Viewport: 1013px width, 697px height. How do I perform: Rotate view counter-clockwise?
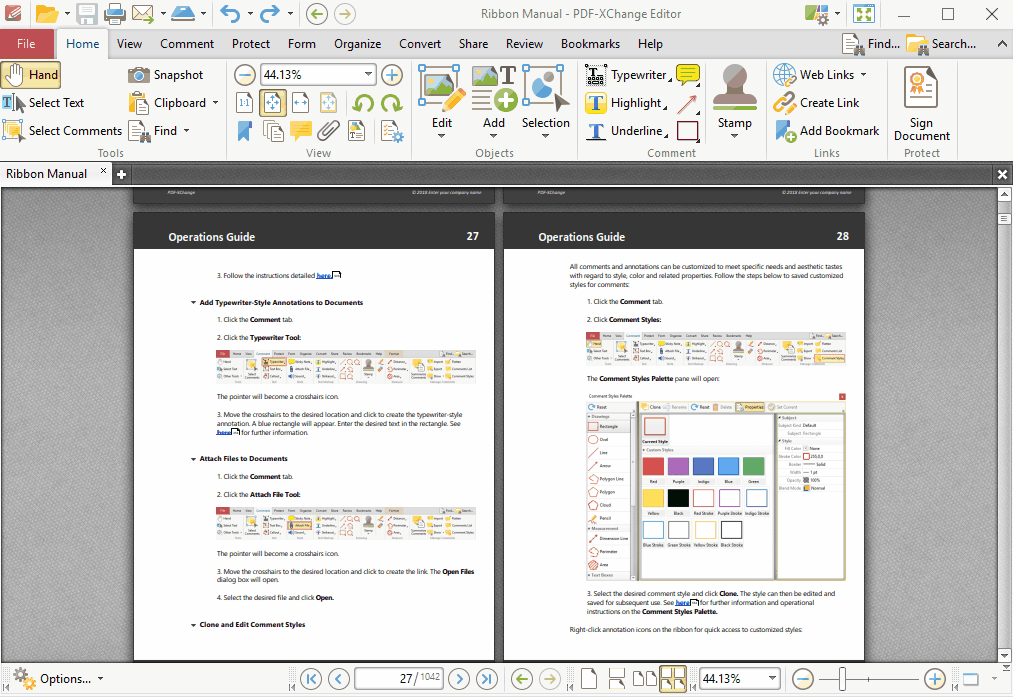tap(363, 103)
